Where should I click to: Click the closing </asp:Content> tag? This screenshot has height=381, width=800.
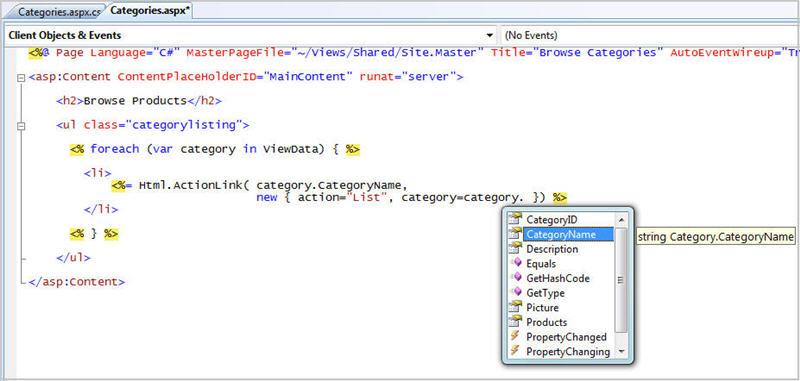[77, 282]
